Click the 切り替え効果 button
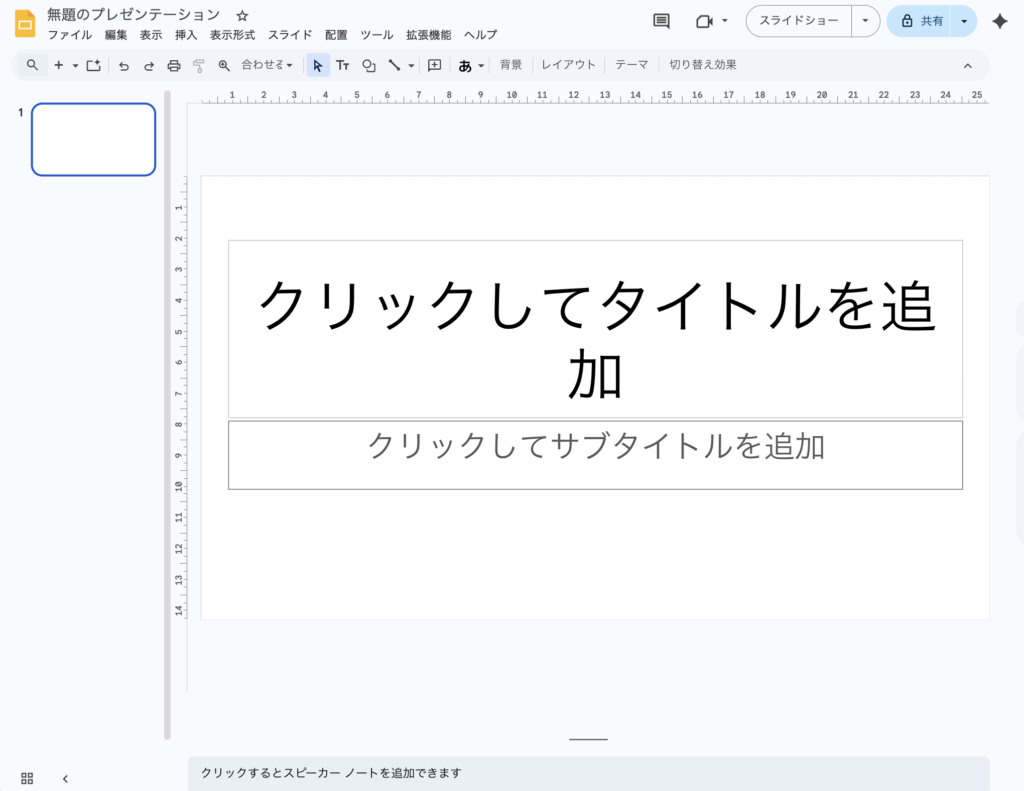 coord(702,65)
